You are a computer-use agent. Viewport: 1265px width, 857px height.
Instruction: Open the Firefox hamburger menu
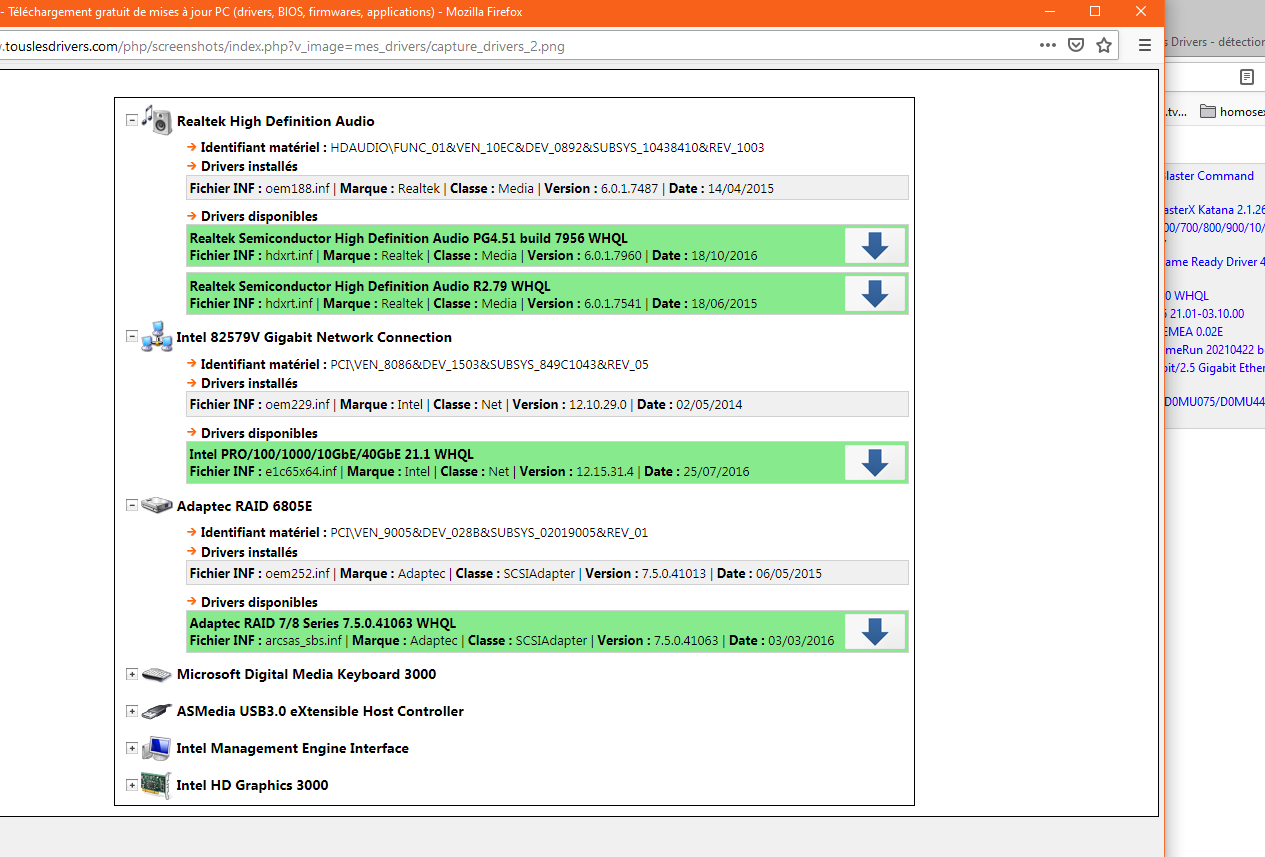[x=1145, y=45]
